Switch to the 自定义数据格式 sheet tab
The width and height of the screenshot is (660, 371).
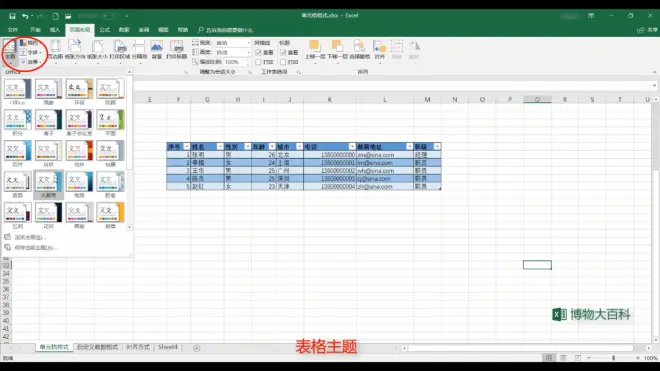point(97,347)
